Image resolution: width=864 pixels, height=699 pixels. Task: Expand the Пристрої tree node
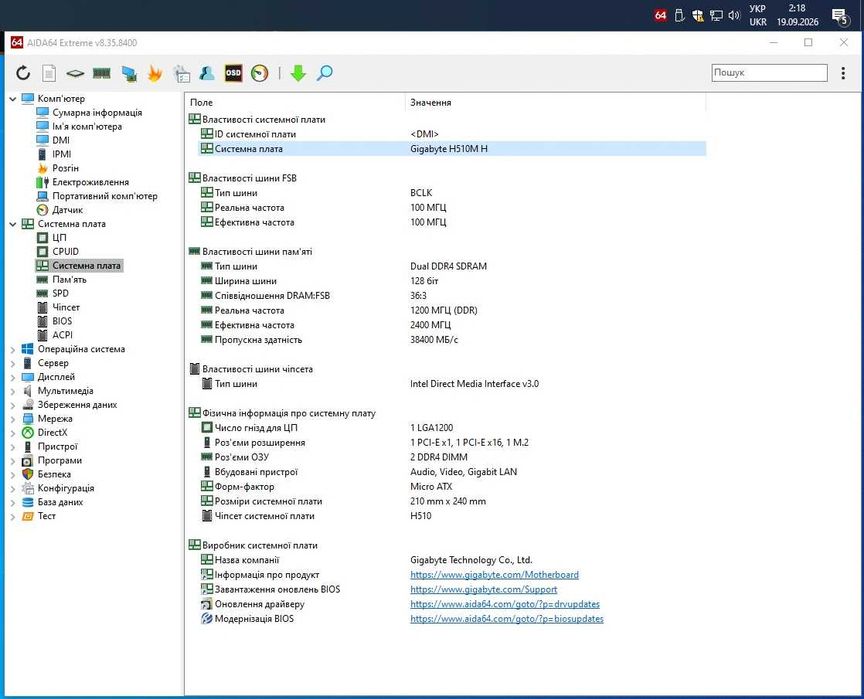point(13,447)
